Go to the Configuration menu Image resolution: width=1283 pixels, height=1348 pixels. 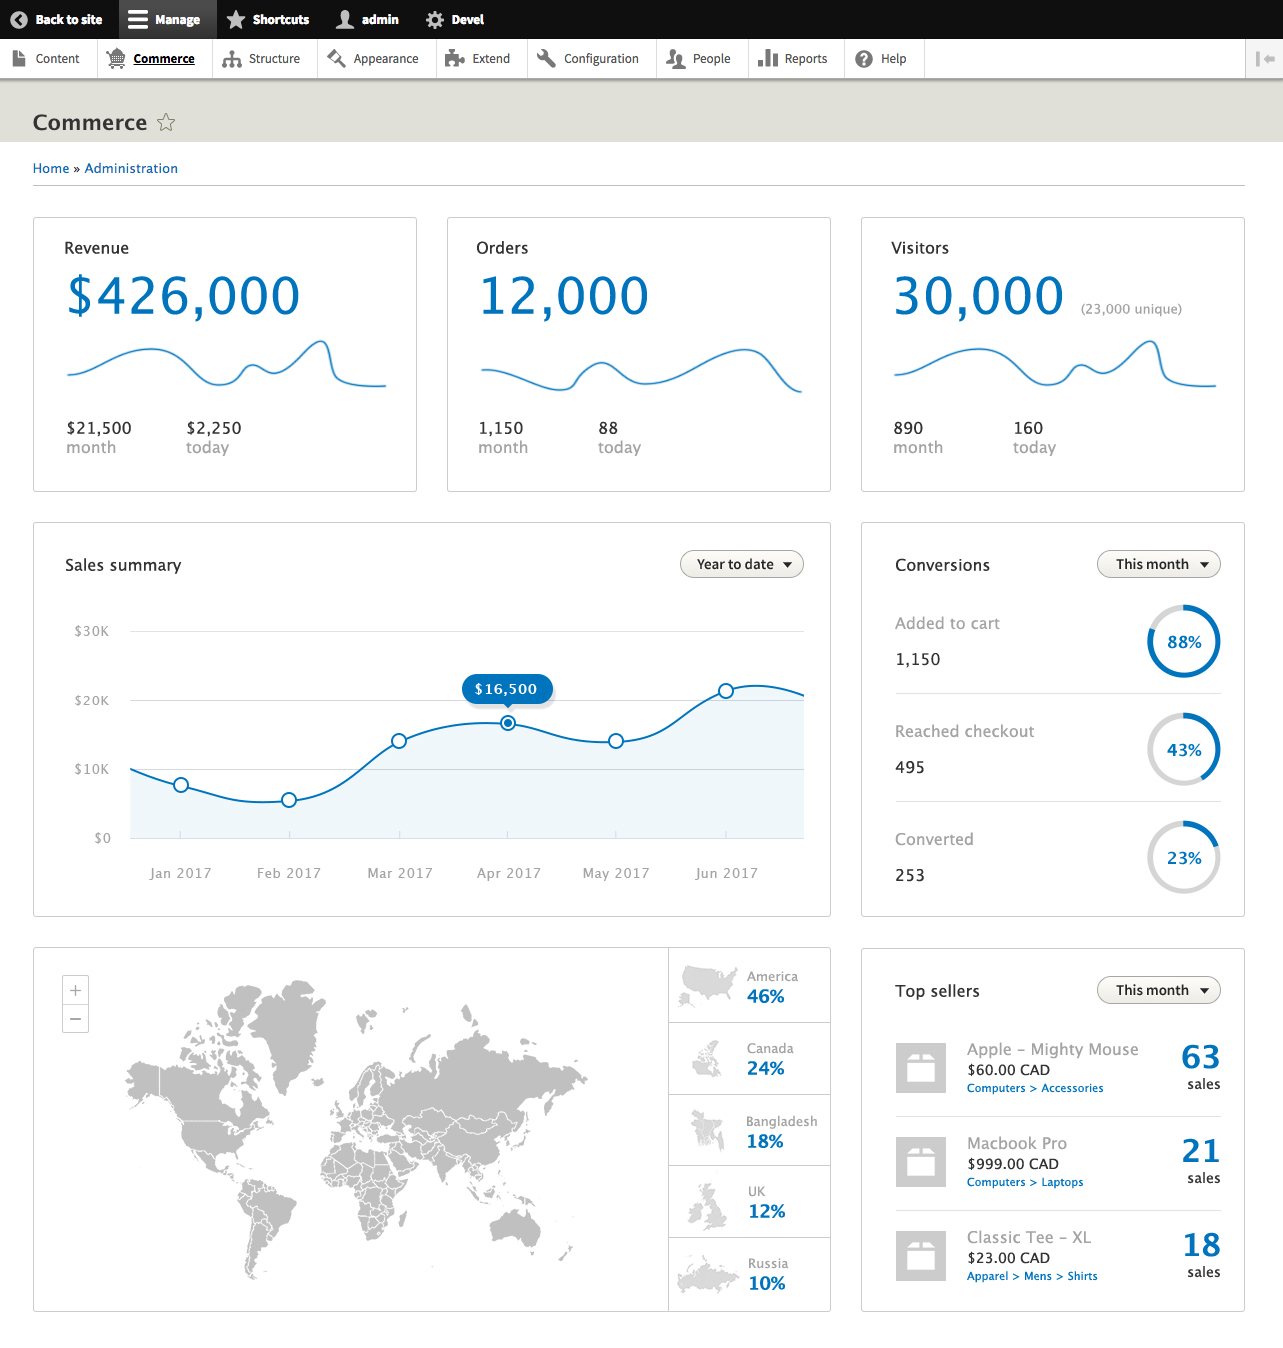tap(588, 59)
